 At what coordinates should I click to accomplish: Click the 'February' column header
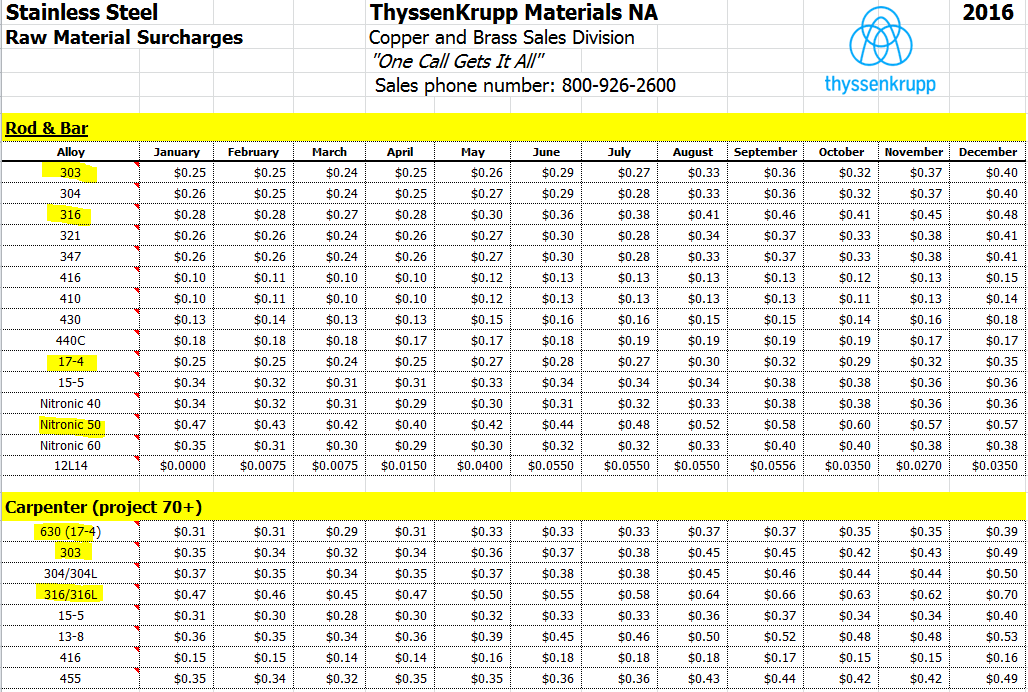click(x=253, y=151)
